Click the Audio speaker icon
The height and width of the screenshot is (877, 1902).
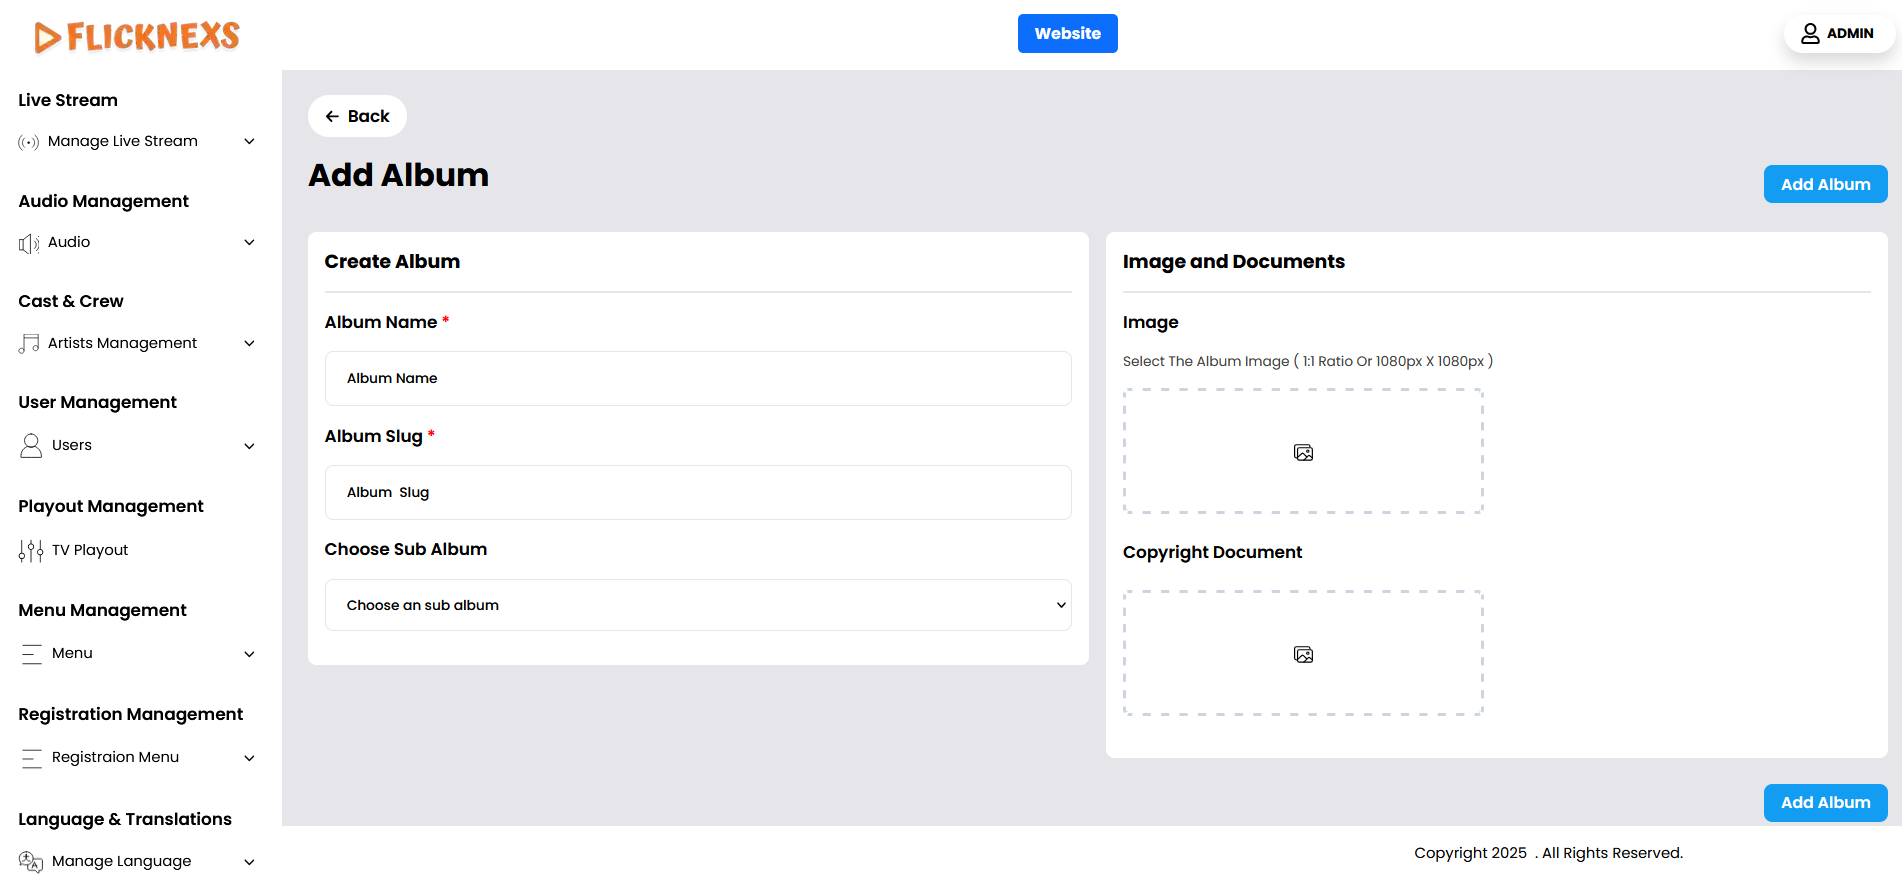pos(29,243)
